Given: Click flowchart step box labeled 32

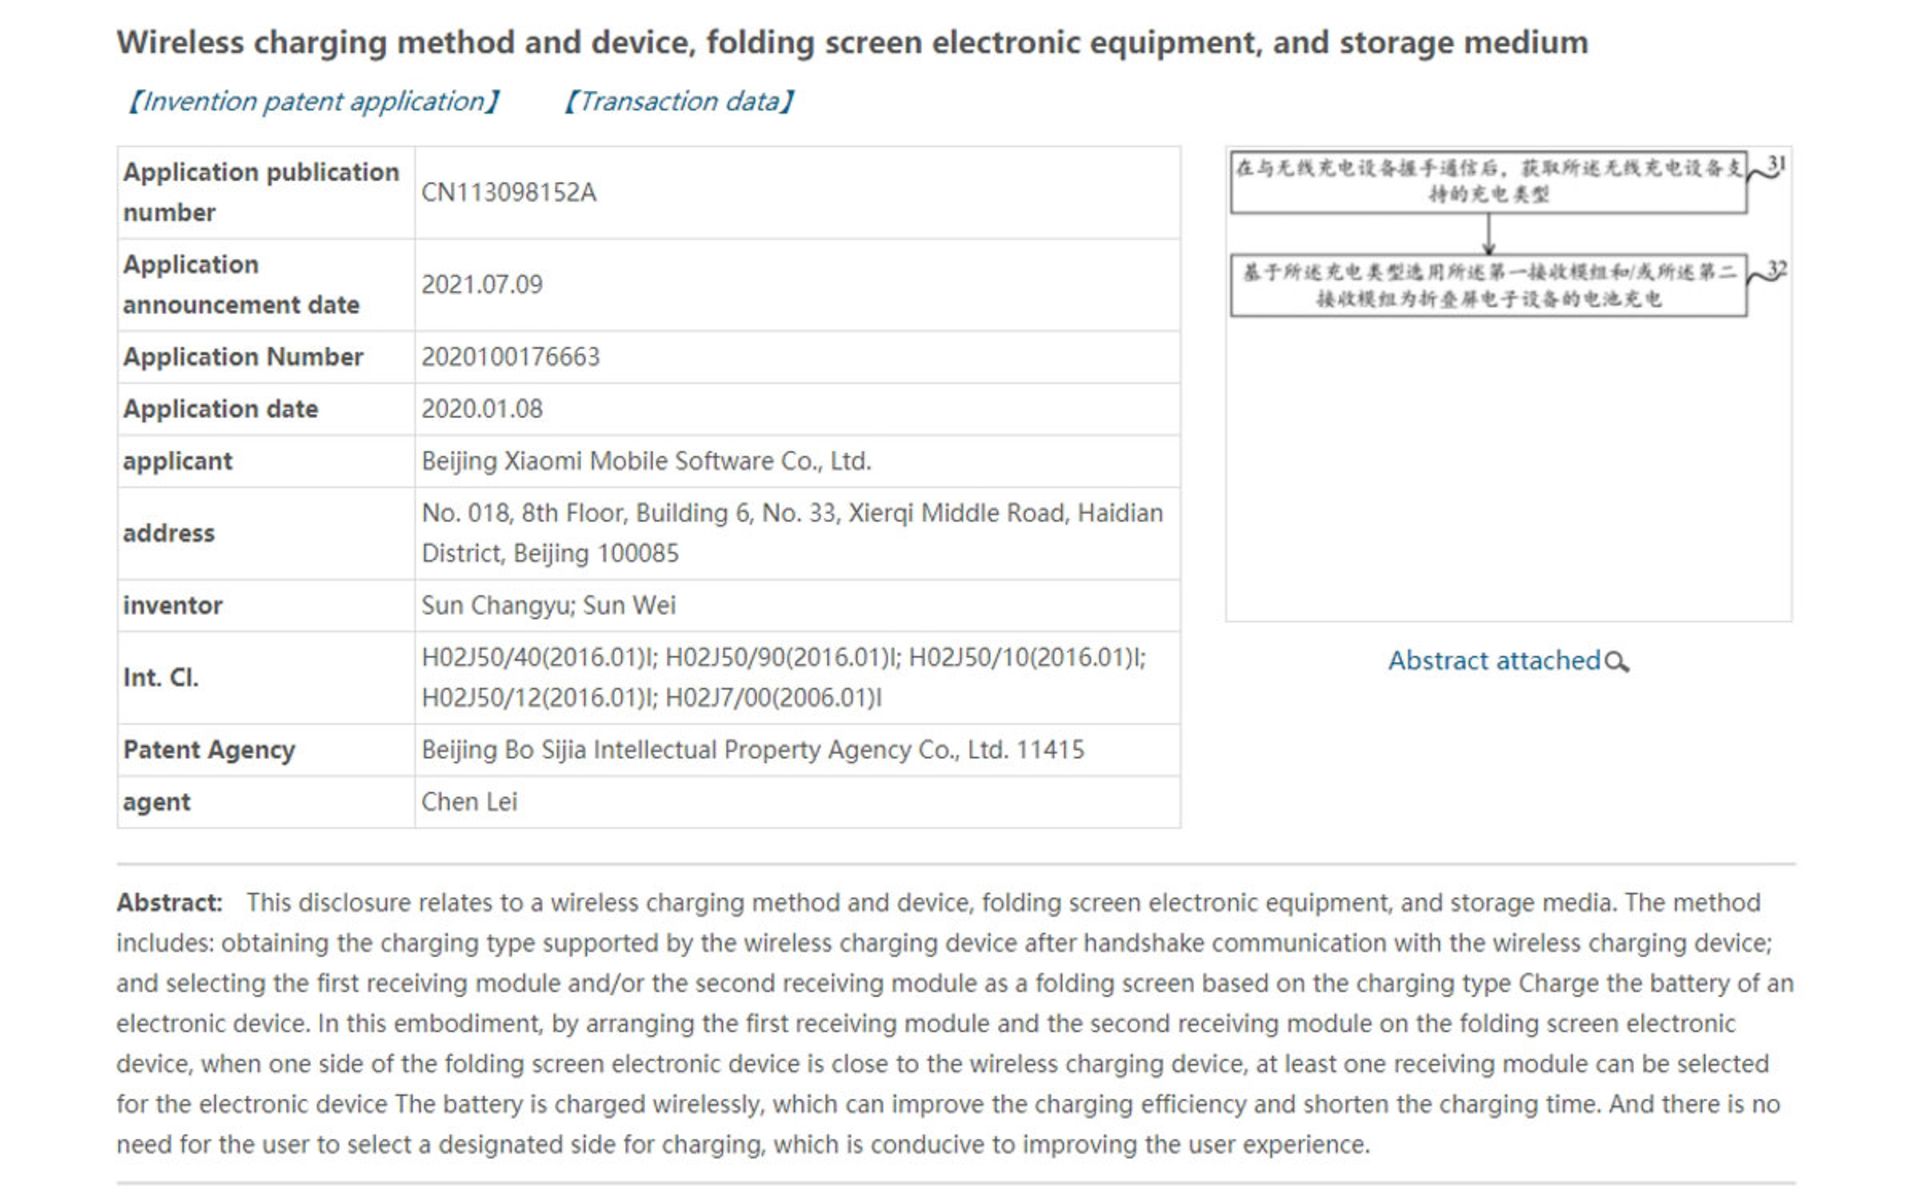Looking at the screenshot, I should click(x=1488, y=286).
